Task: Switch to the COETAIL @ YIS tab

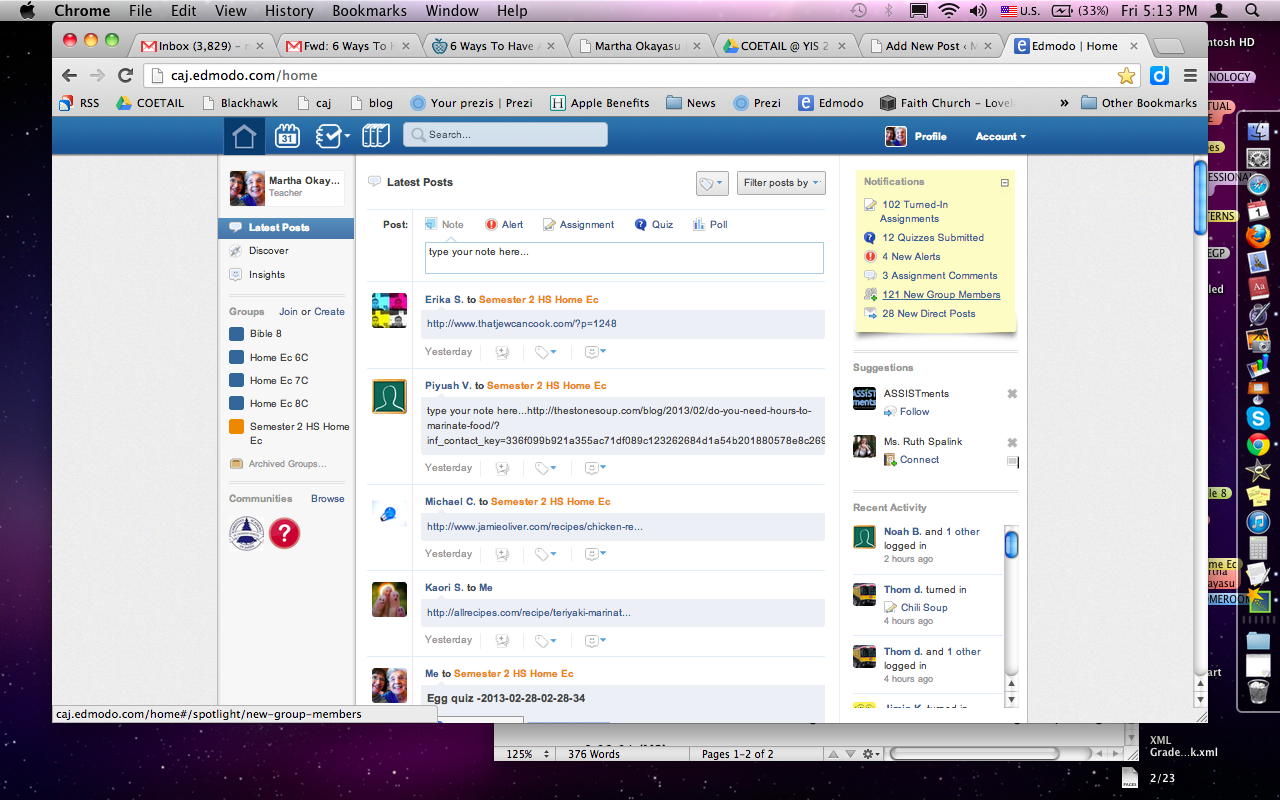Action: point(784,46)
